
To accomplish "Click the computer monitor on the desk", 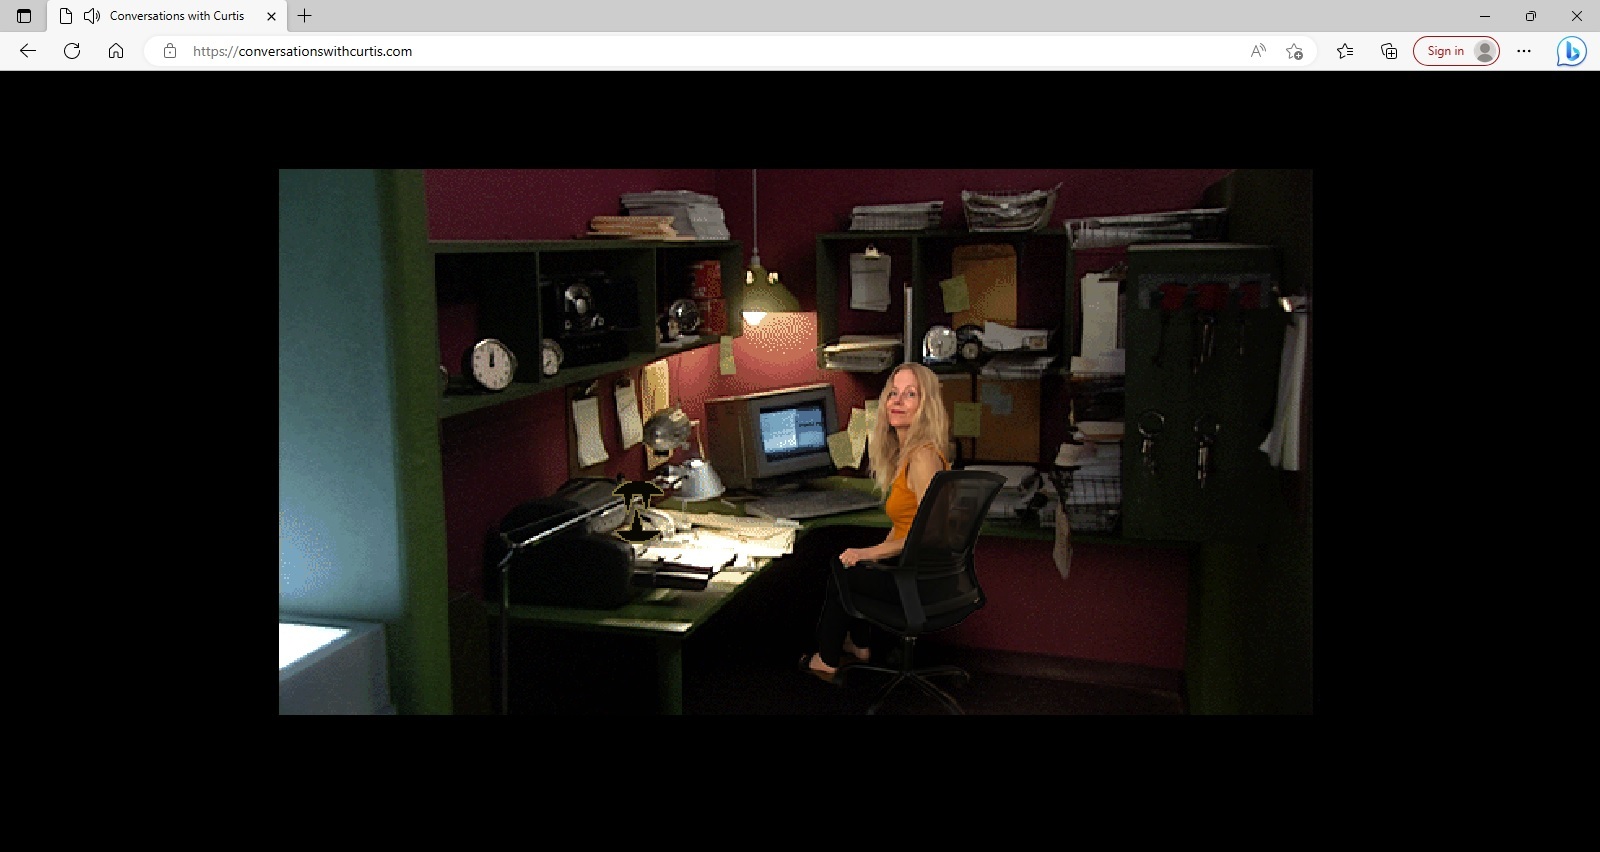I will click(790, 432).
